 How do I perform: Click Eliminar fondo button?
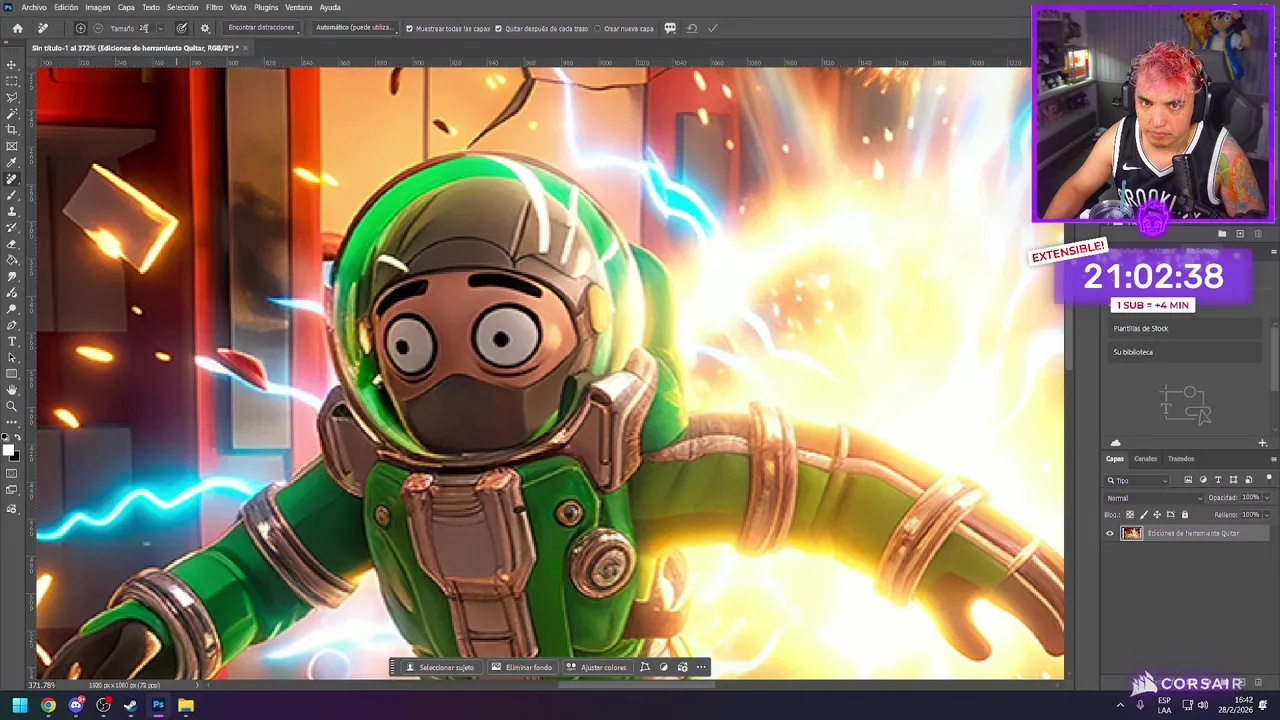(522, 667)
